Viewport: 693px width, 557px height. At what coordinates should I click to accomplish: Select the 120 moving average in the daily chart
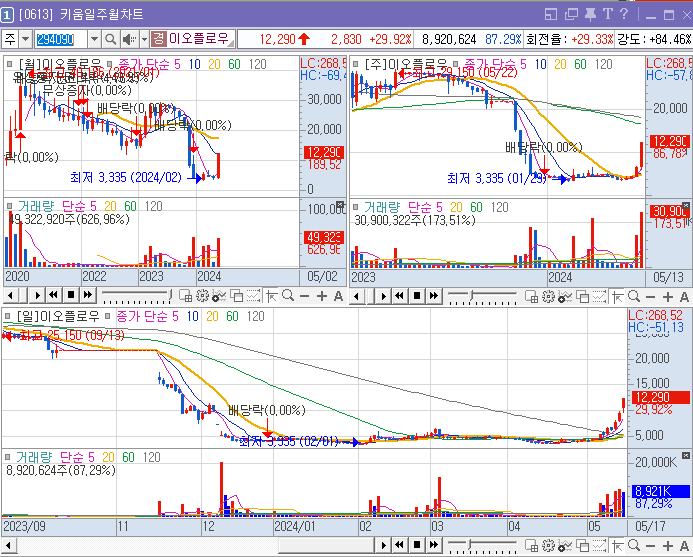(x=255, y=317)
